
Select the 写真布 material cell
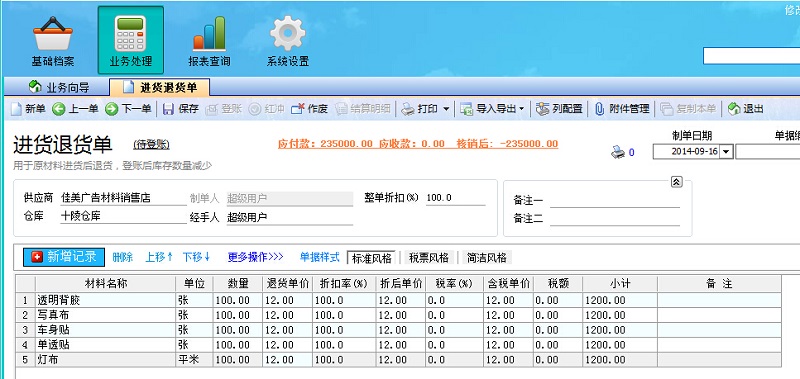106,315
